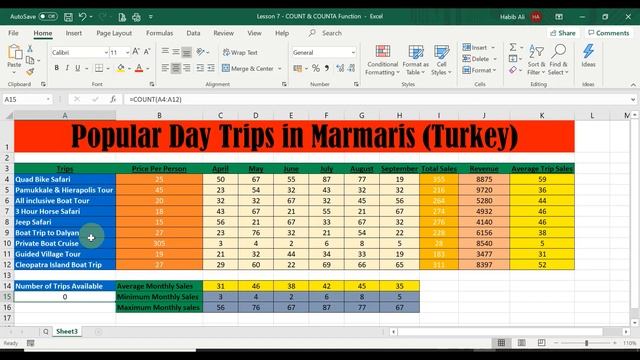Click Increase Decimal icon
Viewport: 640px width, 360px height.
tap(340, 69)
